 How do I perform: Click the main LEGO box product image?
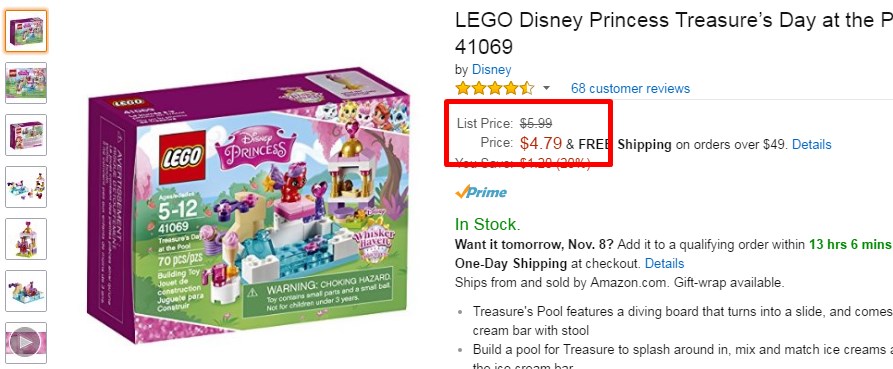(248, 205)
